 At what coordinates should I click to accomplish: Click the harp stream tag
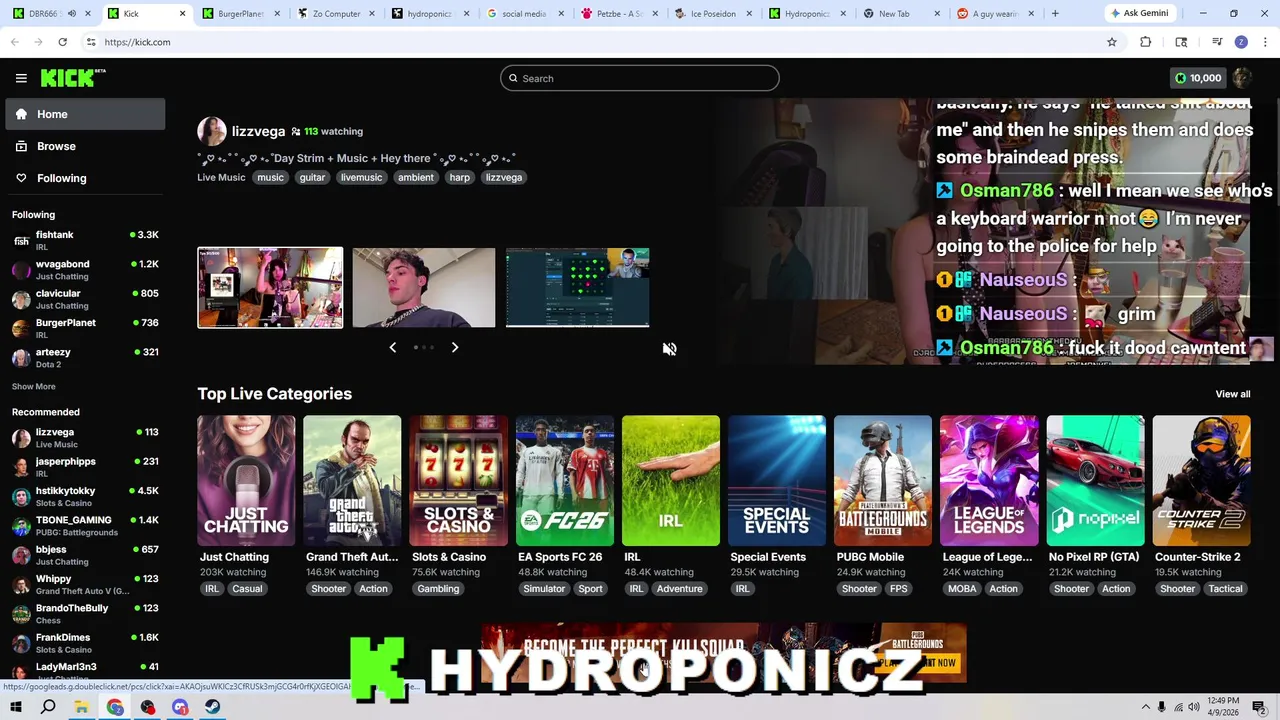[x=459, y=177]
